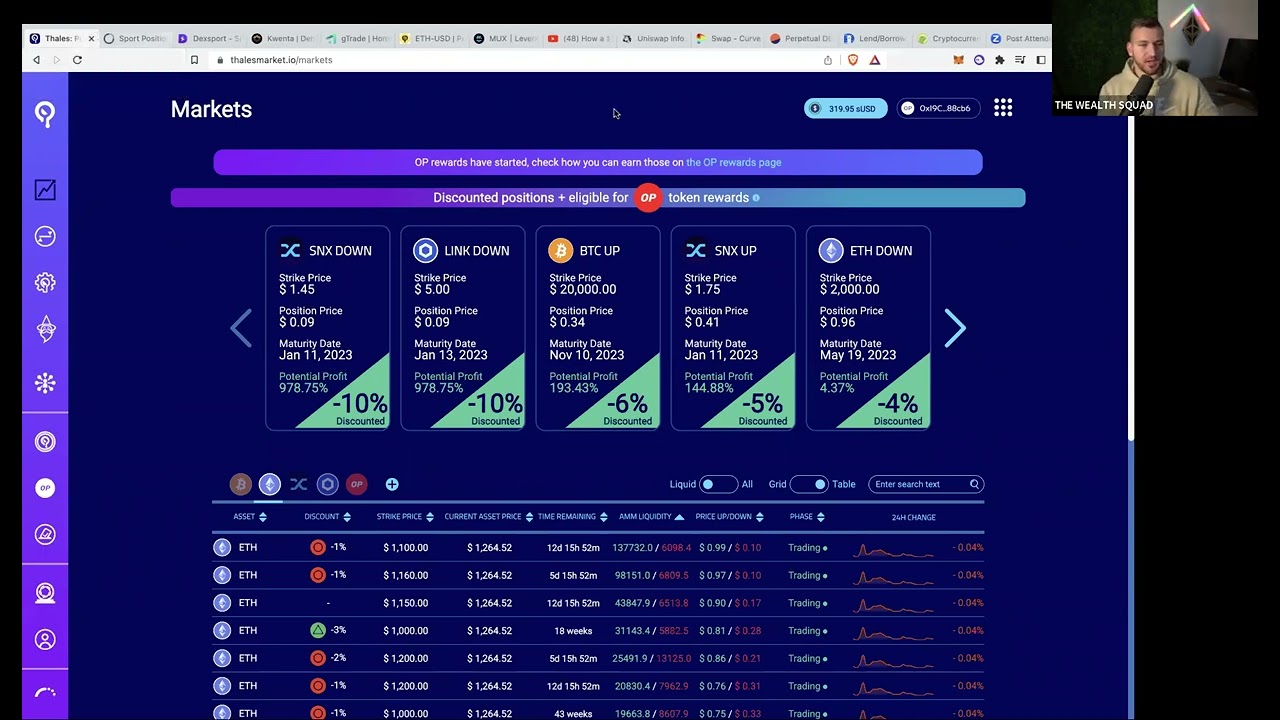The height and width of the screenshot is (720, 1280).
Task: Open the profile person icon in the sidebar
Action: pyautogui.click(x=45, y=640)
